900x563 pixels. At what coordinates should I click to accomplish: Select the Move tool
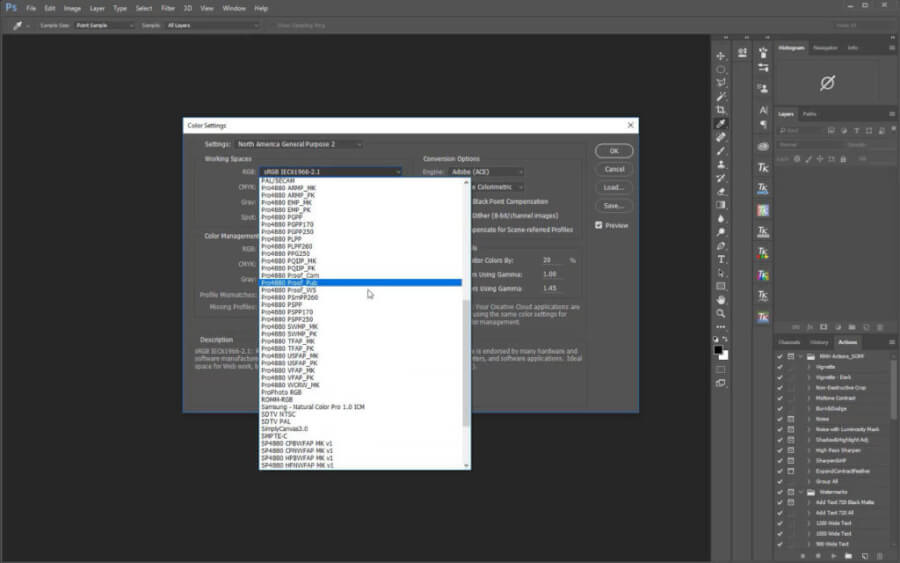[720, 56]
